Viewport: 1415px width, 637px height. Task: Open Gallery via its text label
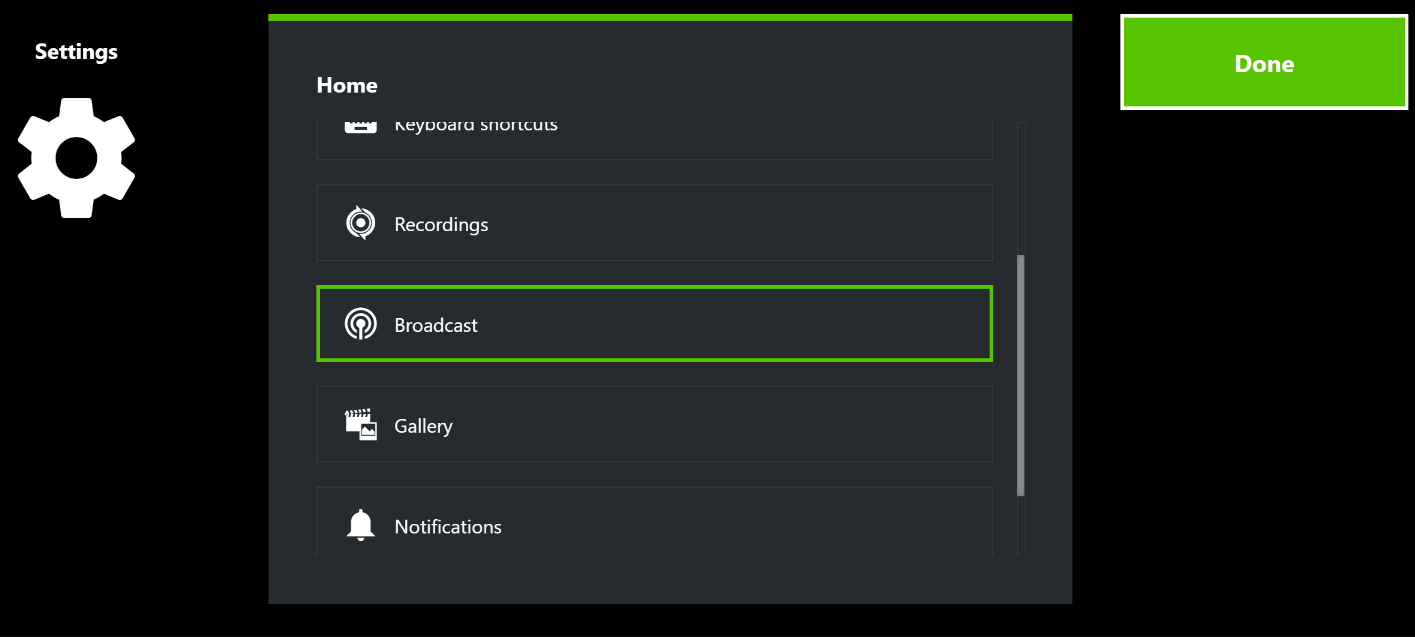(423, 426)
